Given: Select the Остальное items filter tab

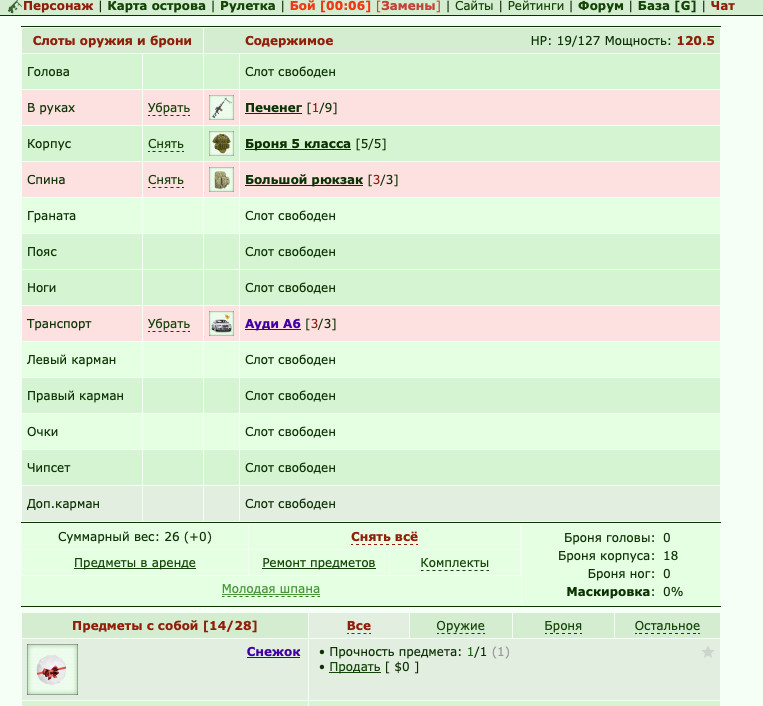Looking at the screenshot, I should [667, 626].
